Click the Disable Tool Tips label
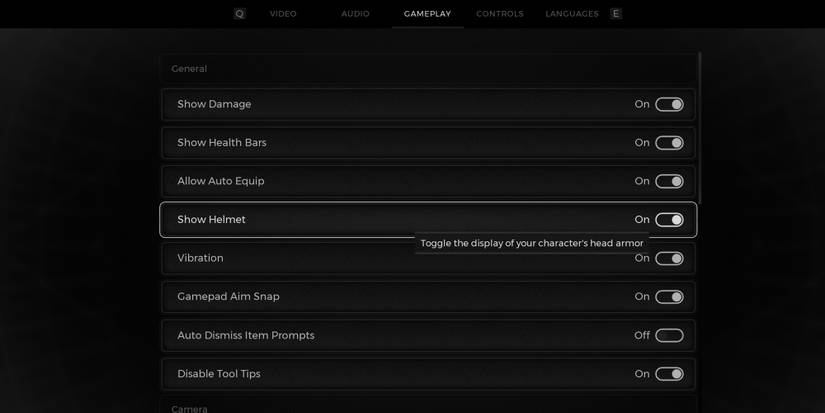This screenshot has height=413, width=825. click(219, 374)
